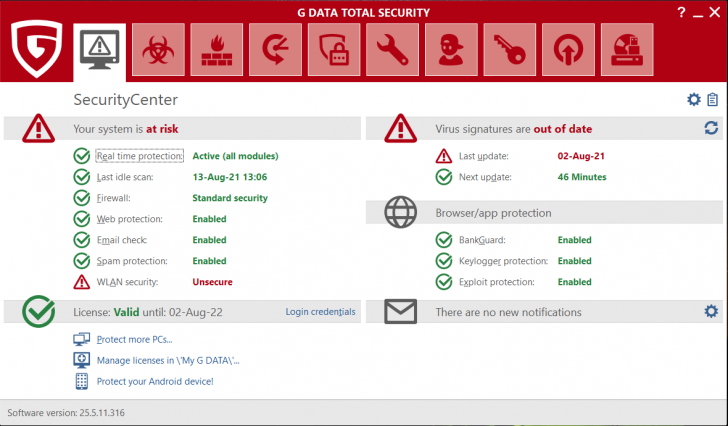Screen dimensions: 728x426
Task: Click the Android device phone icon
Action: click(x=82, y=381)
